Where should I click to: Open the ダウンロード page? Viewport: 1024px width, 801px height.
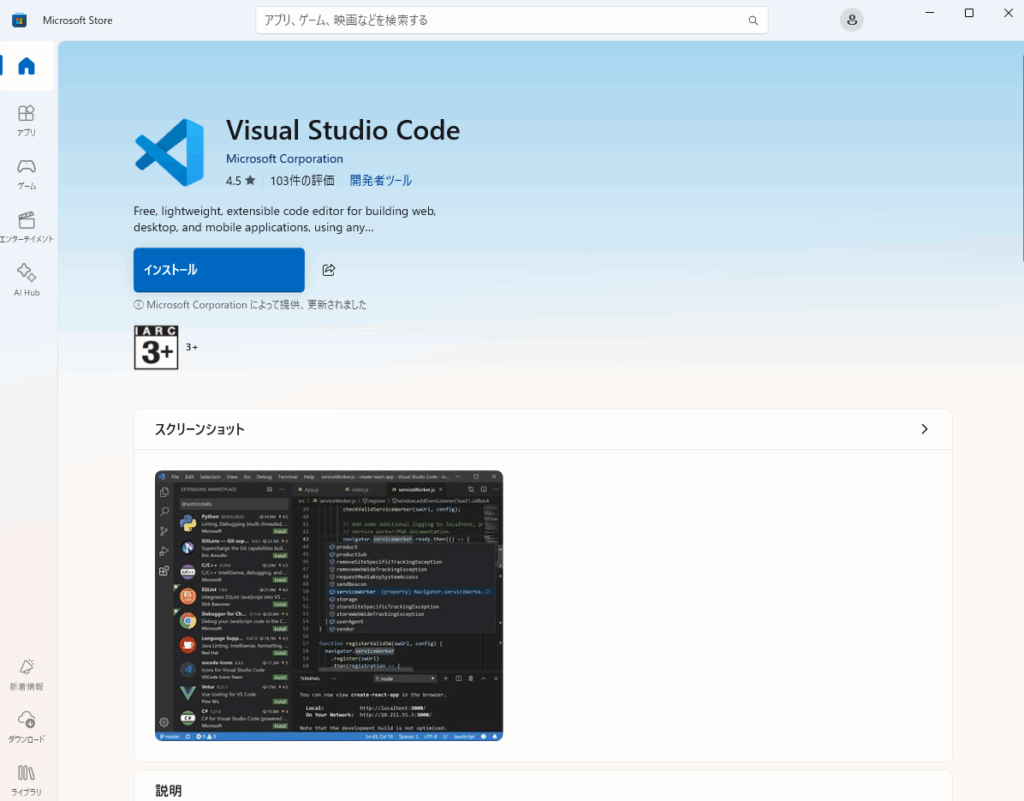(x=27, y=727)
